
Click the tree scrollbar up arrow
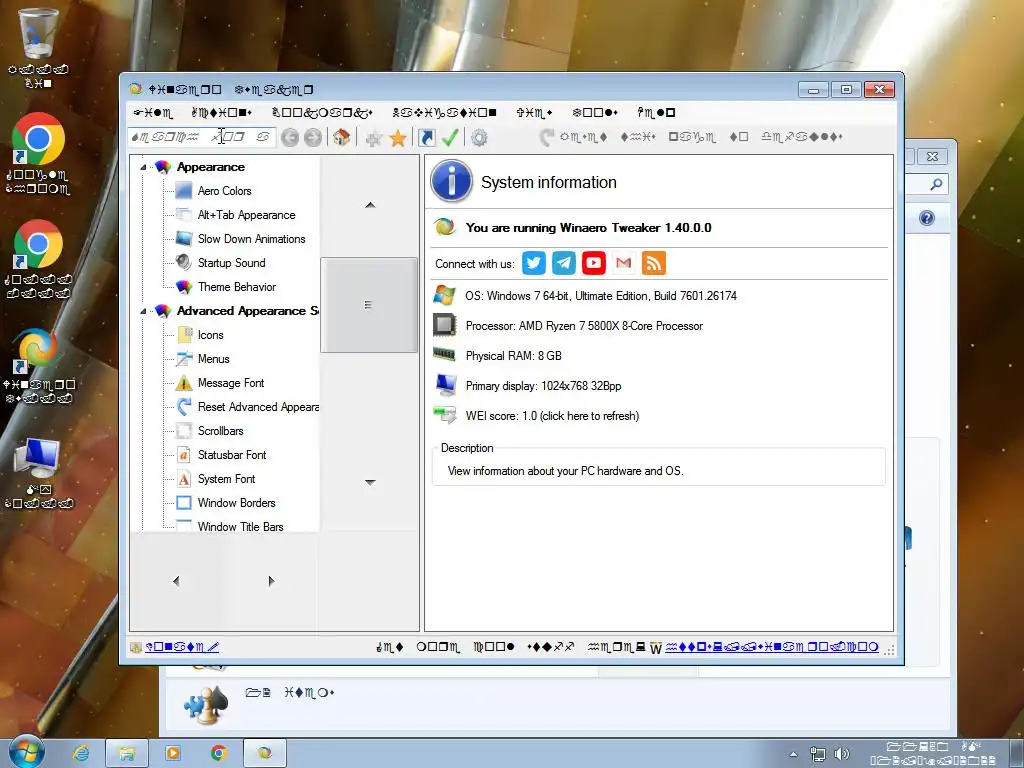coord(370,205)
